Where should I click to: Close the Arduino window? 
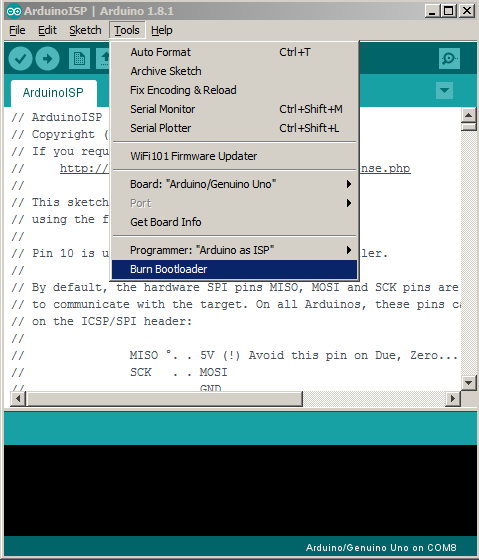click(467, 11)
